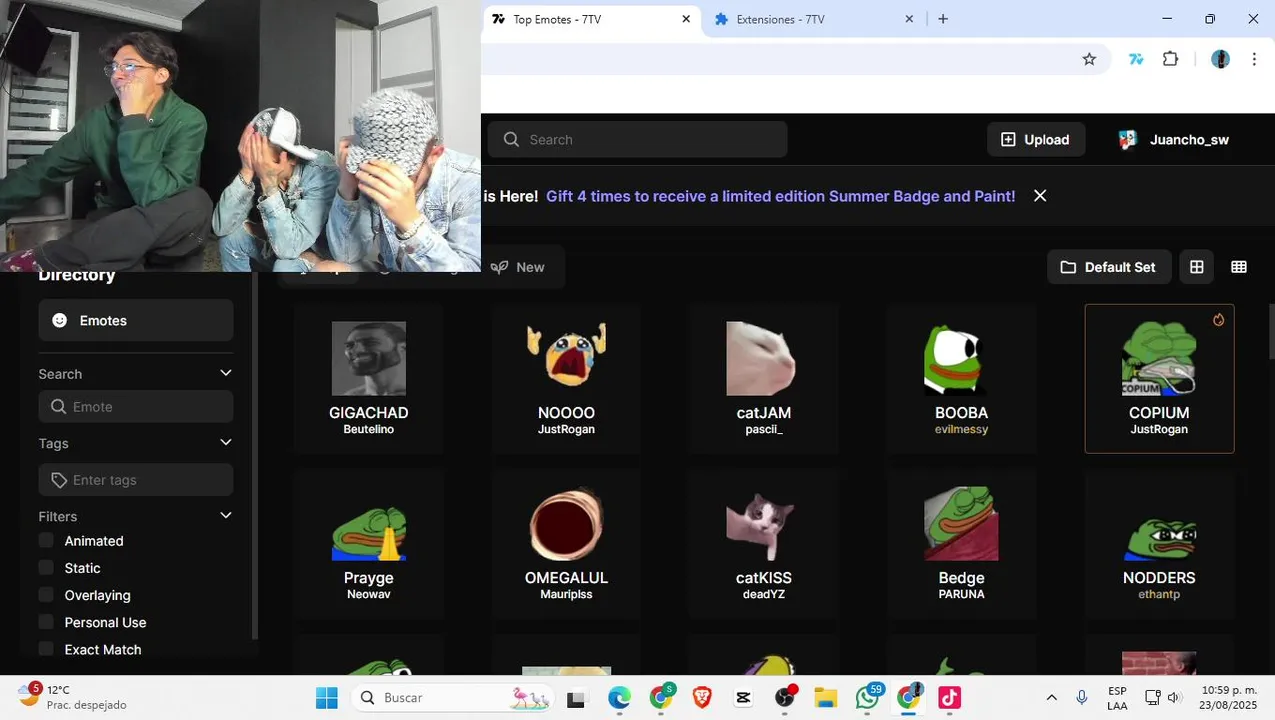Viewport: 1275px width, 720px height.
Task: Open the NODDERS emote card
Action: pos(1159,544)
